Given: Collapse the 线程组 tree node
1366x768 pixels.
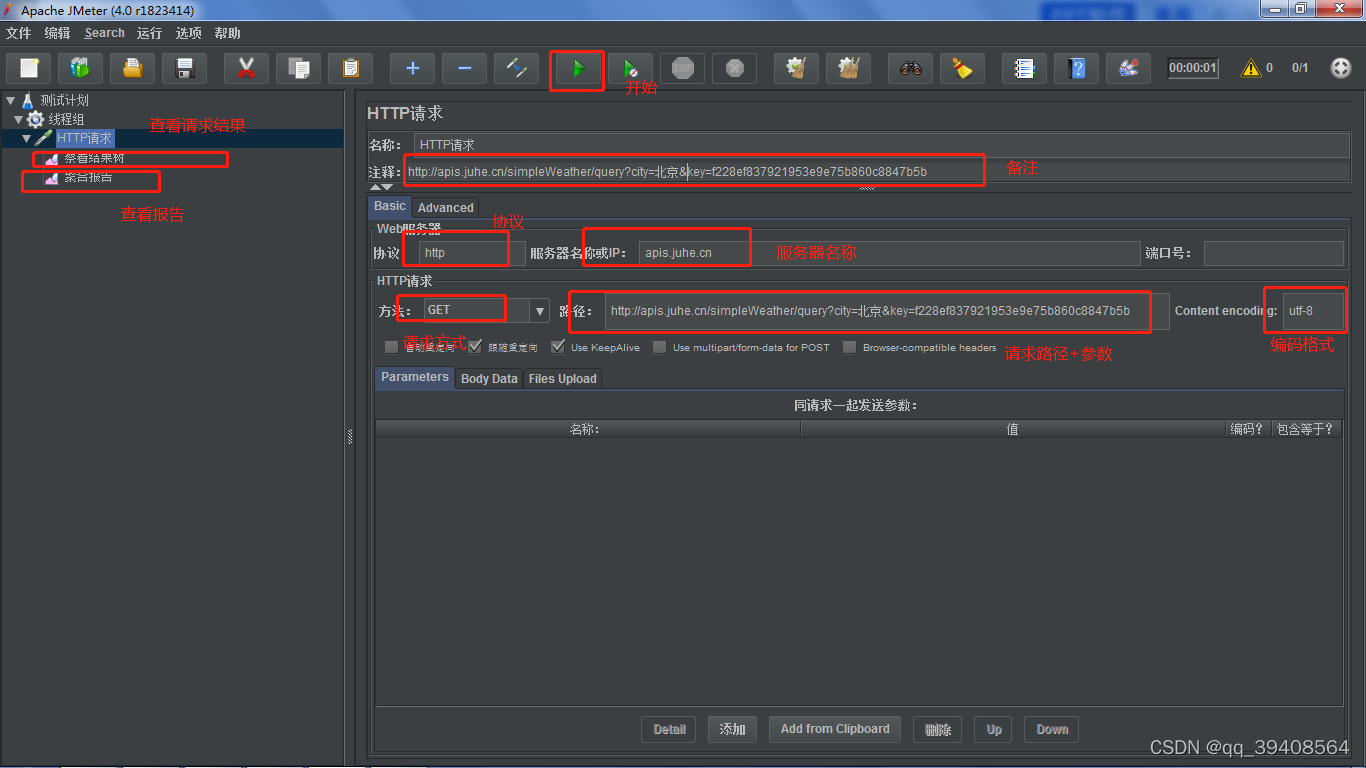Looking at the screenshot, I should pos(19,120).
